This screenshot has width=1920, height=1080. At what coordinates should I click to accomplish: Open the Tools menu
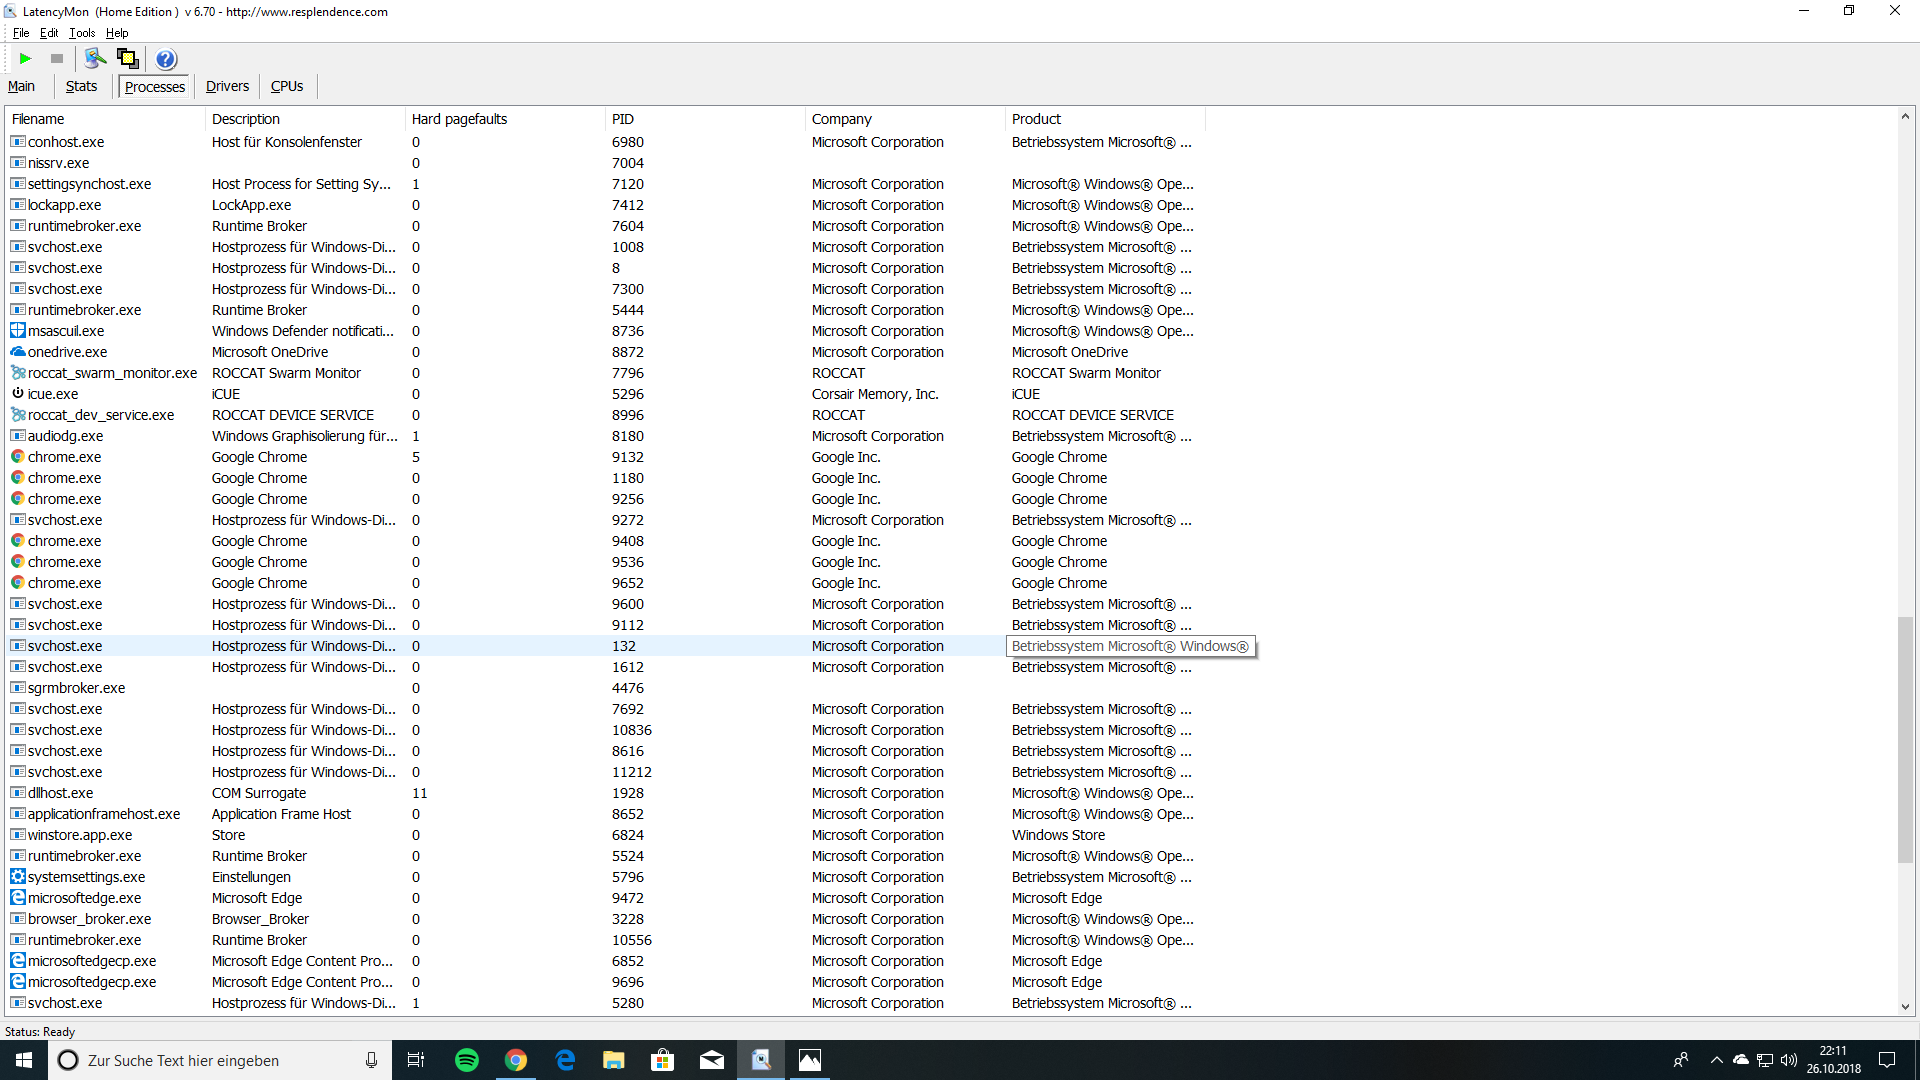pyautogui.click(x=82, y=33)
